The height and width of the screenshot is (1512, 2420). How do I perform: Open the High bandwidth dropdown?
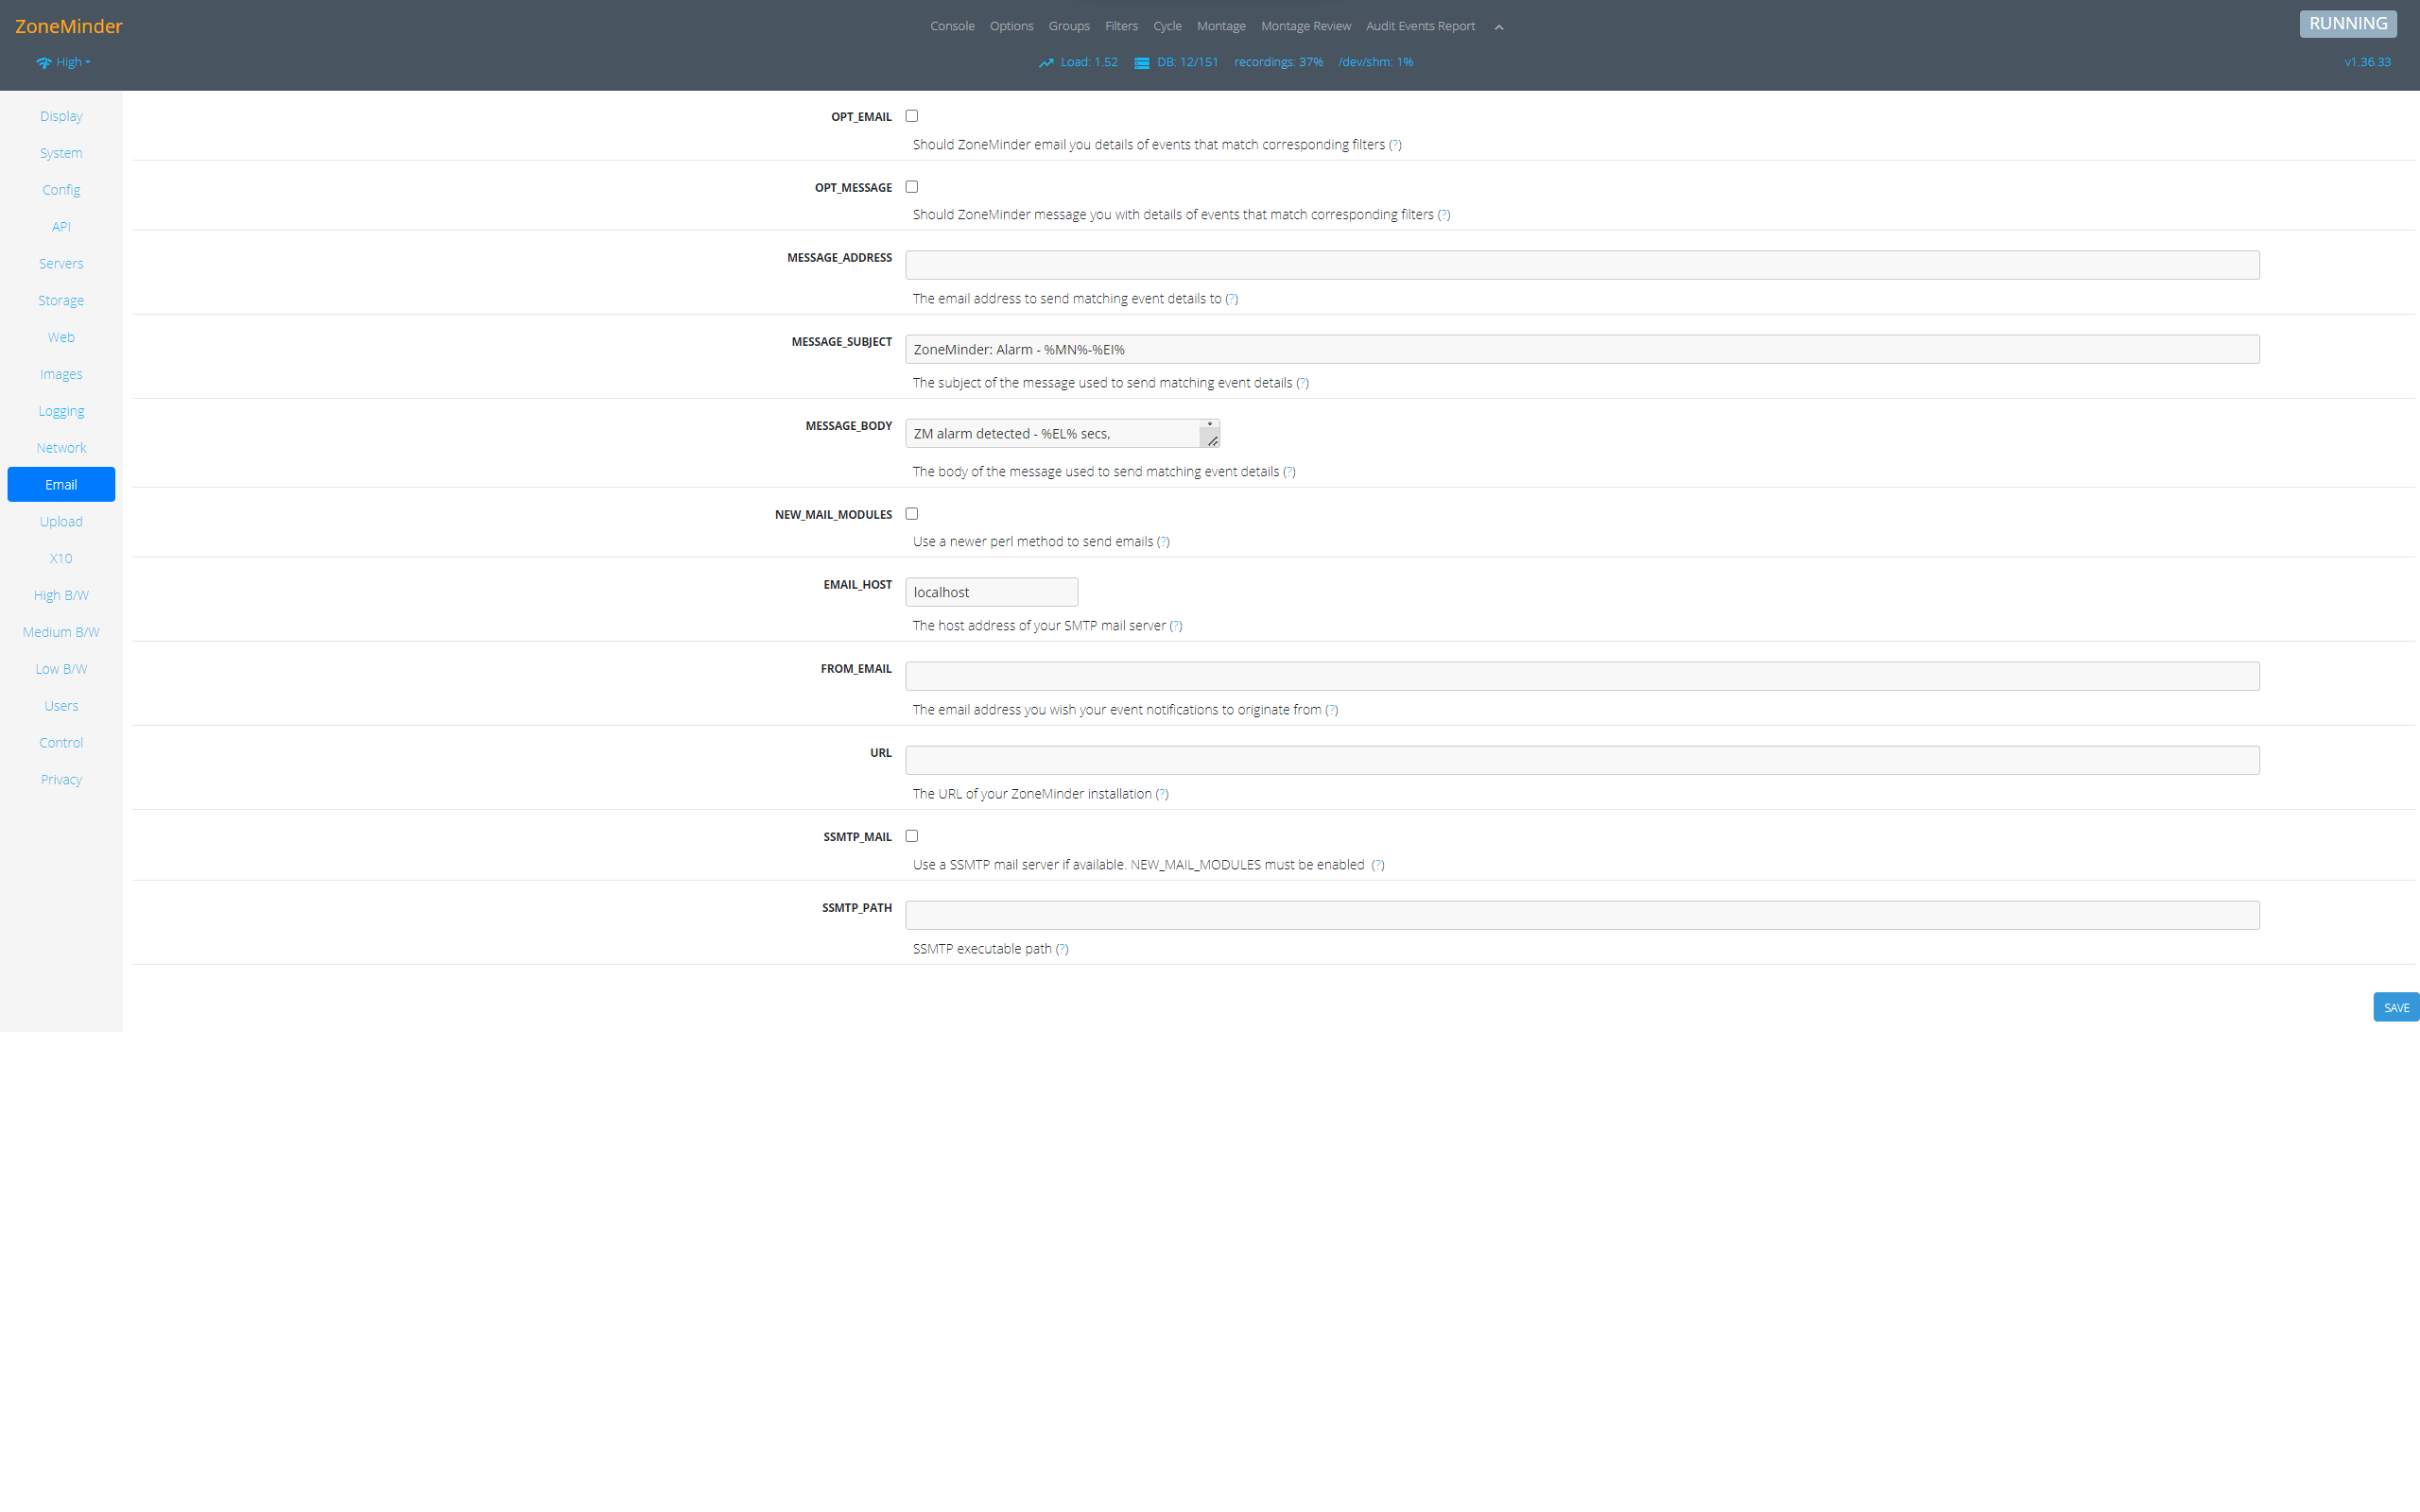(x=72, y=62)
